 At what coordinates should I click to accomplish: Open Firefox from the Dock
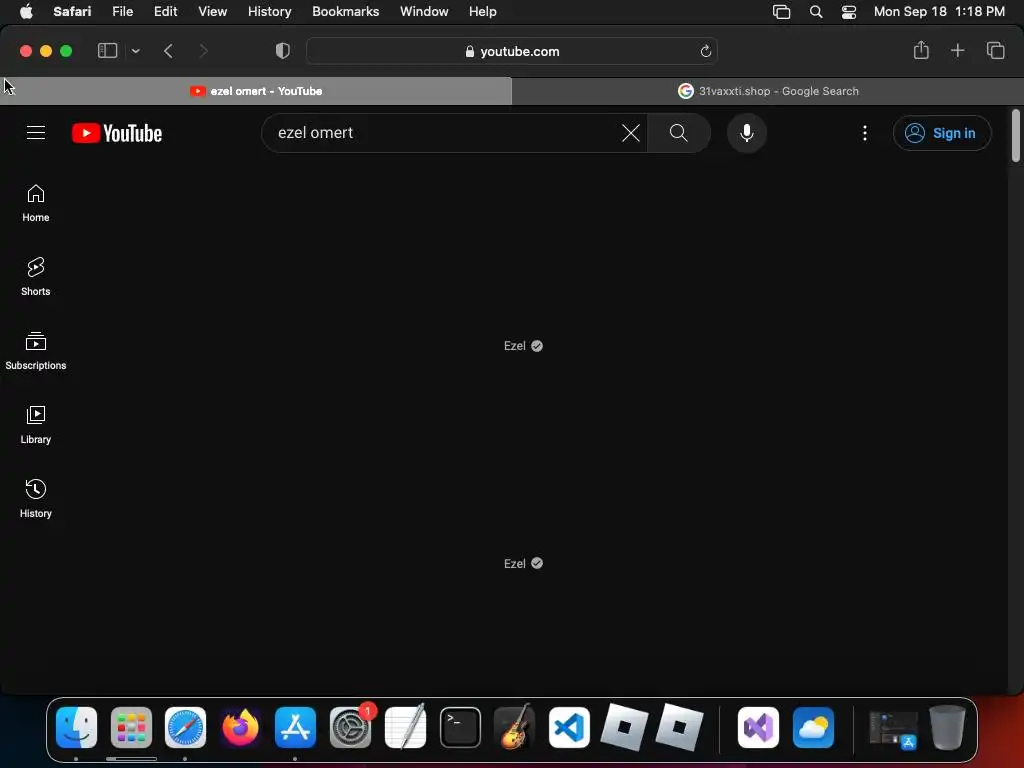point(240,727)
